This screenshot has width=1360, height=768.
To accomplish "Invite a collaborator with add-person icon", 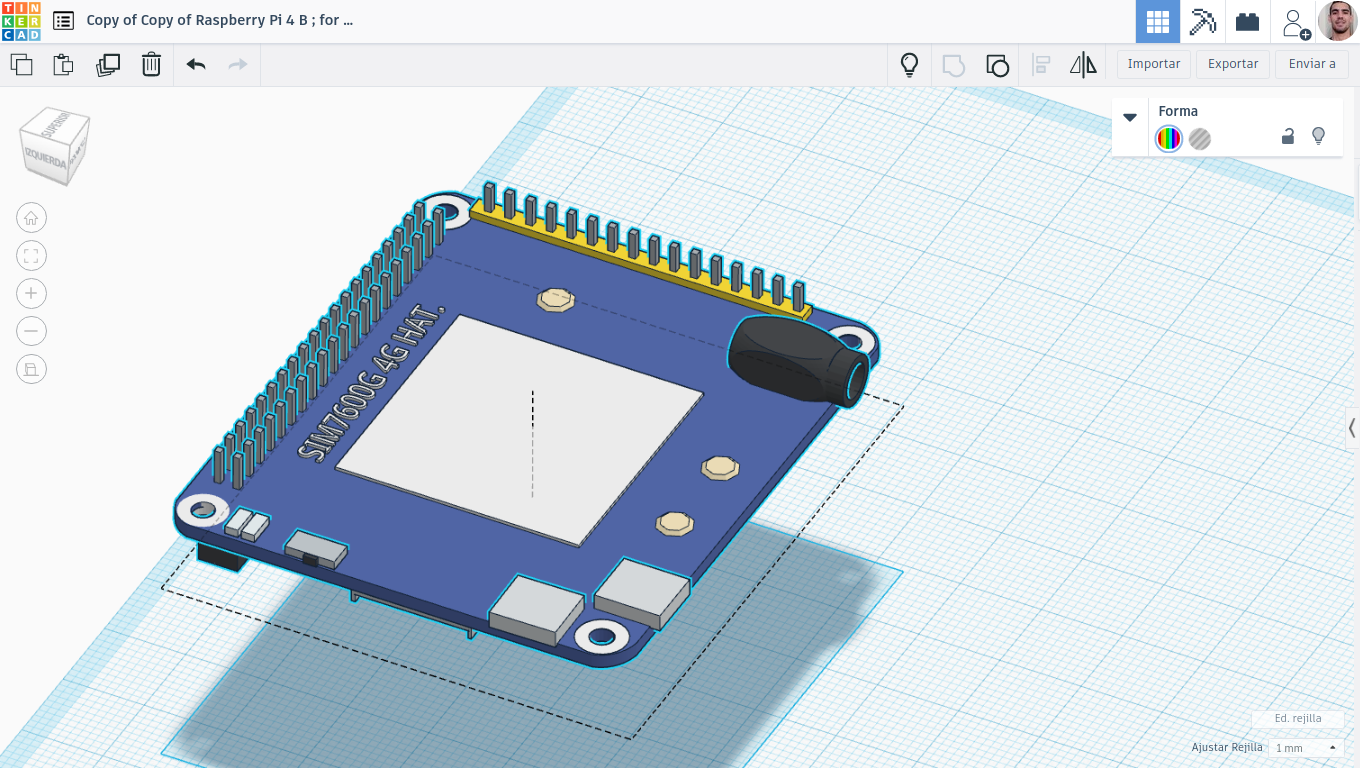I will point(1295,22).
